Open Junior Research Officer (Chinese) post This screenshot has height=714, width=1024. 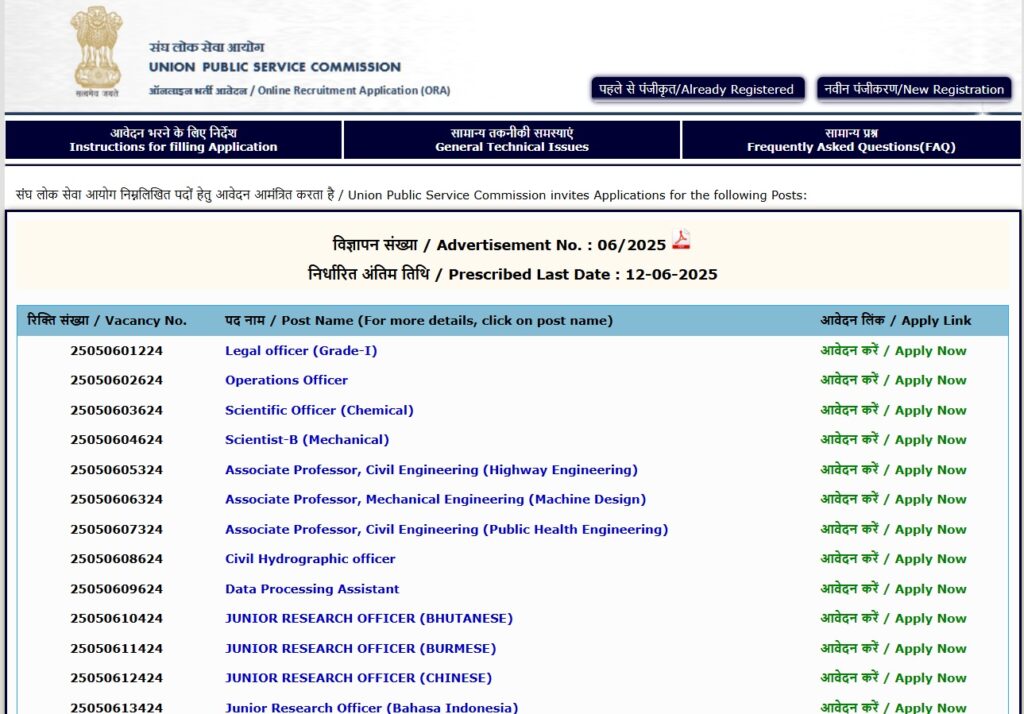coord(359,678)
